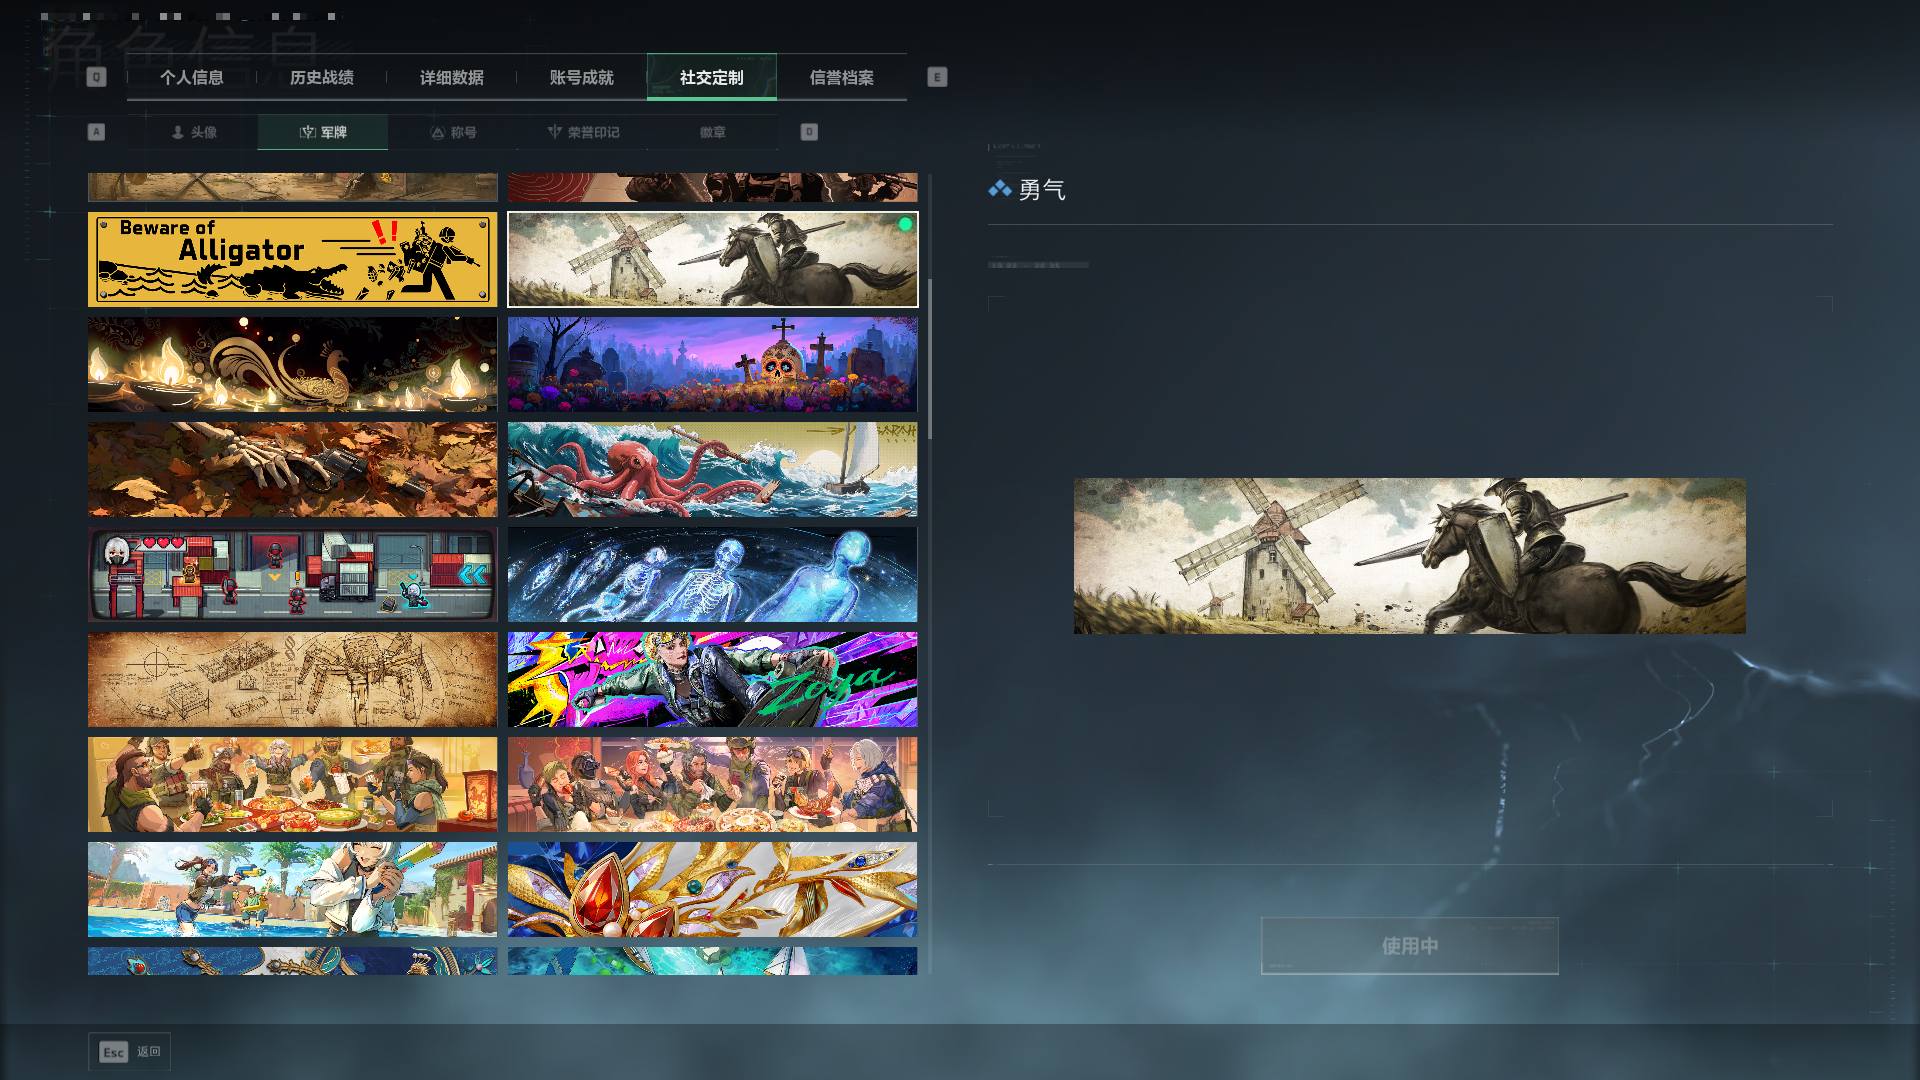The width and height of the screenshot is (1920, 1080).
Task: Open the 详细数据 tab
Action: (x=452, y=78)
